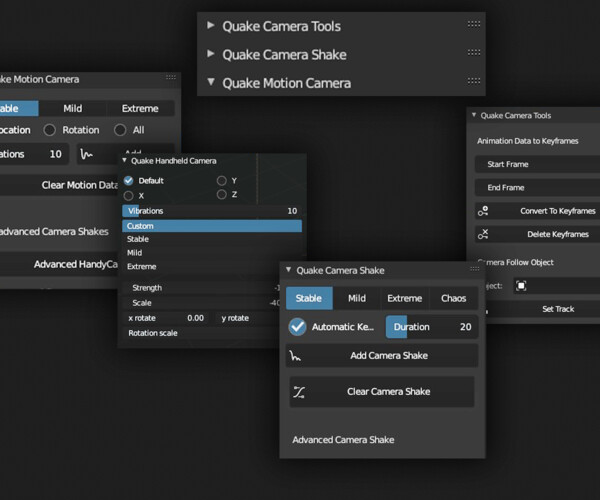Click the End Frame field
600x500 pixels.
[537, 187]
